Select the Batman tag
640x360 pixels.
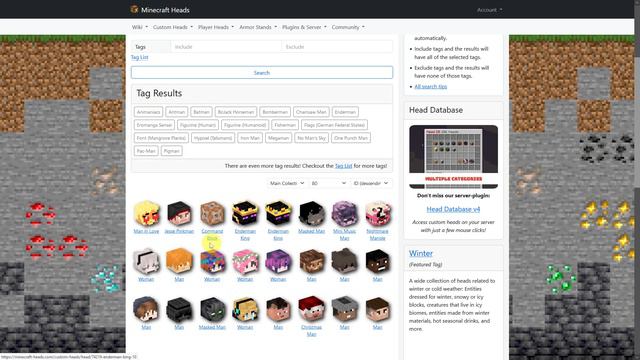click(x=201, y=112)
